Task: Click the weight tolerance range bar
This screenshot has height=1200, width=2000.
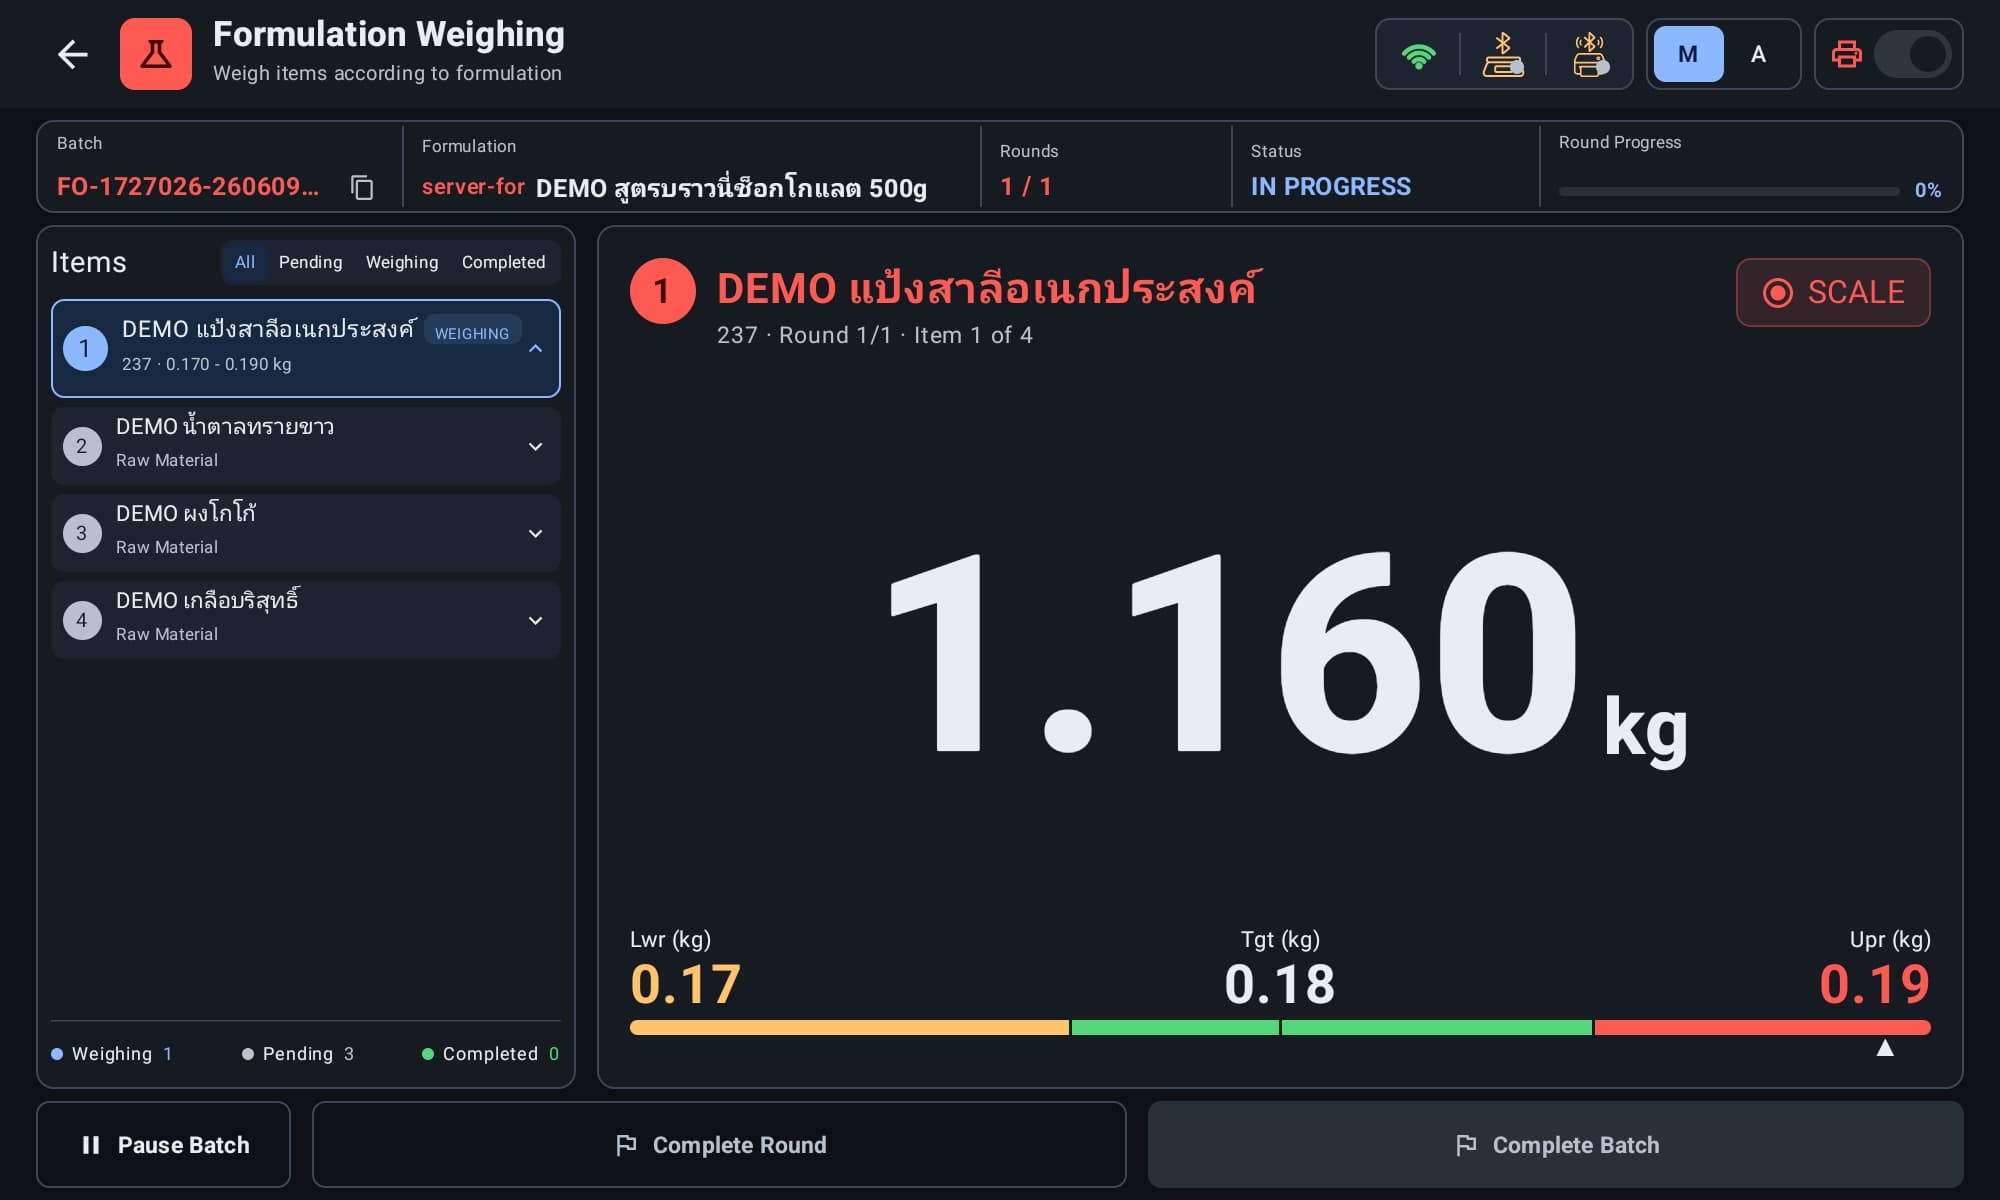Action: 1280,1027
